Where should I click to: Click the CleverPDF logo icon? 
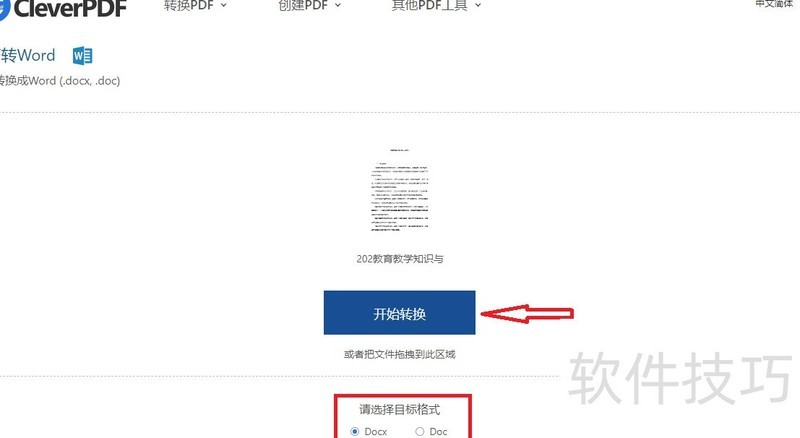4,9
